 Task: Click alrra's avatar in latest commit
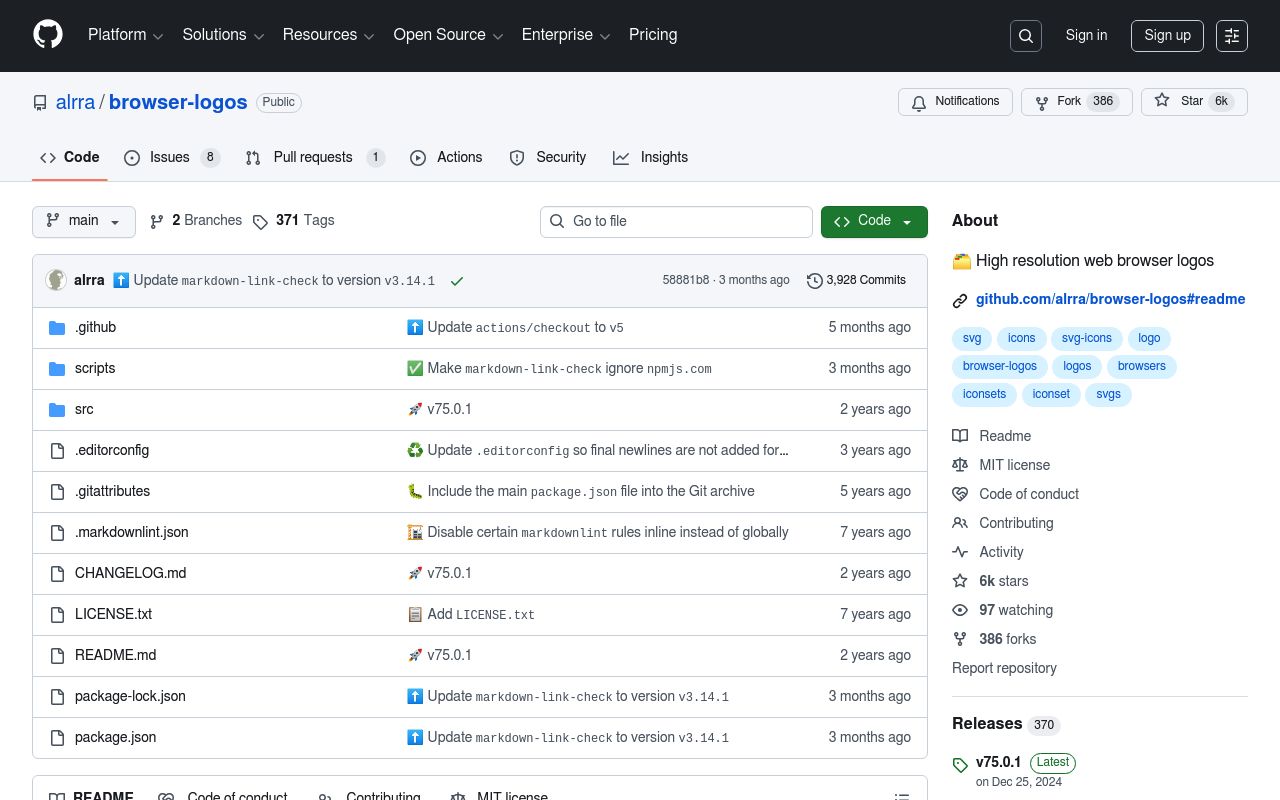tap(56, 280)
